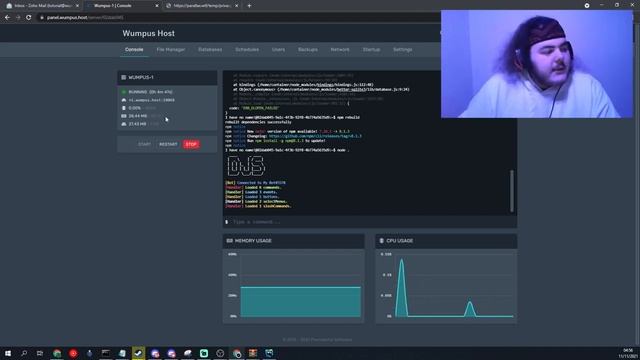Click the green RUNNING status indicator
This screenshot has width=640, height=360.
(124, 92)
